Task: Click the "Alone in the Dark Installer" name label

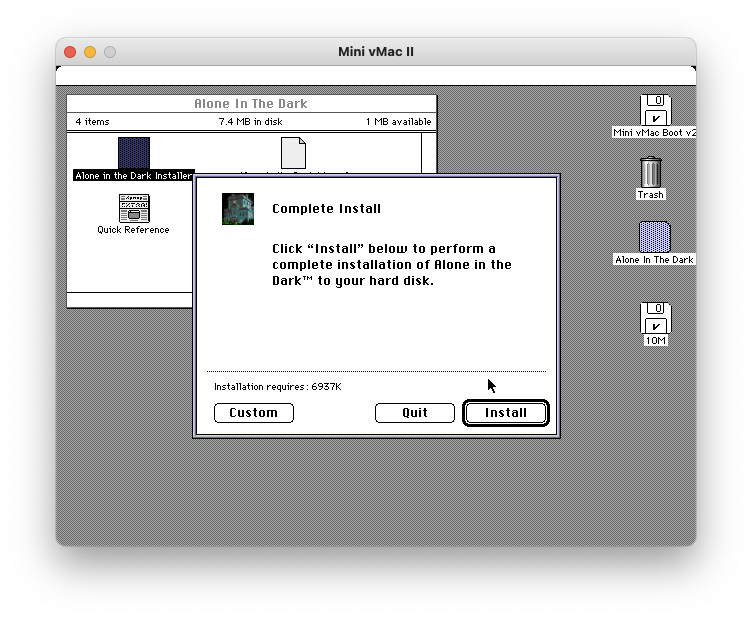Action: pos(133,175)
